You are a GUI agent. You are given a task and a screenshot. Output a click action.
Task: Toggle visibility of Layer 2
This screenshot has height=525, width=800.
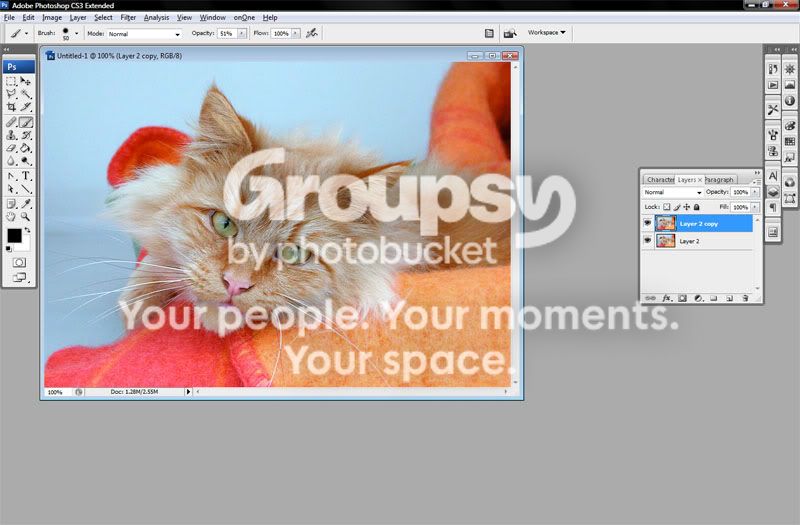pyautogui.click(x=647, y=240)
